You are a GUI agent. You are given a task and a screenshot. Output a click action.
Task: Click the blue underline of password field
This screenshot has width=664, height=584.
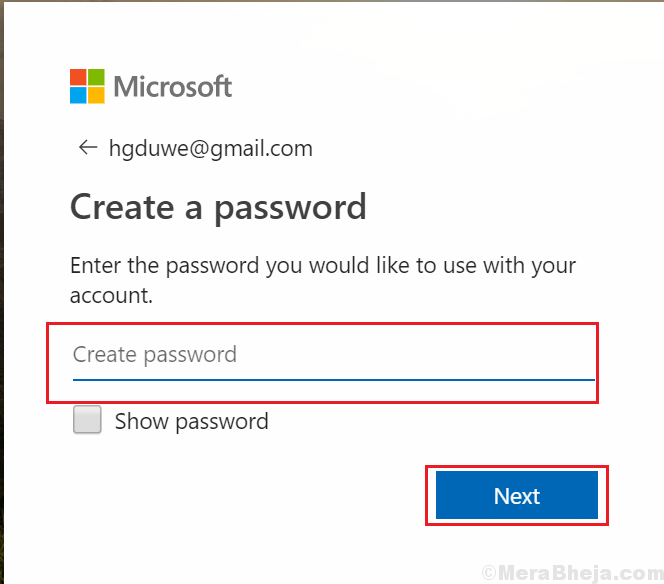coord(334,379)
